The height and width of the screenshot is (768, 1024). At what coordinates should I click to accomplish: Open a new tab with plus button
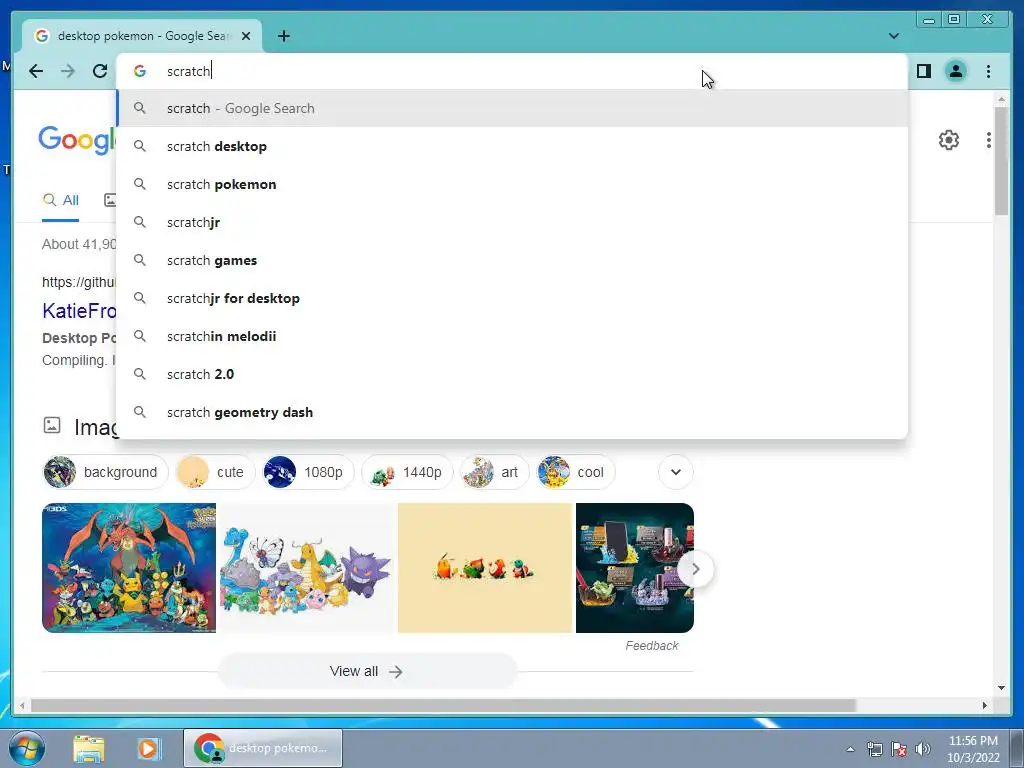click(x=283, y=36)
